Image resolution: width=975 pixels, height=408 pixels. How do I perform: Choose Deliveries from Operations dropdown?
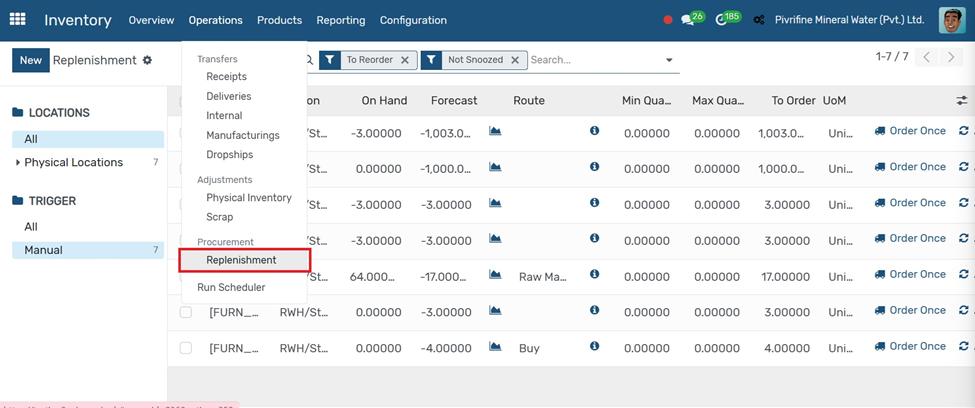pos(229,96)
